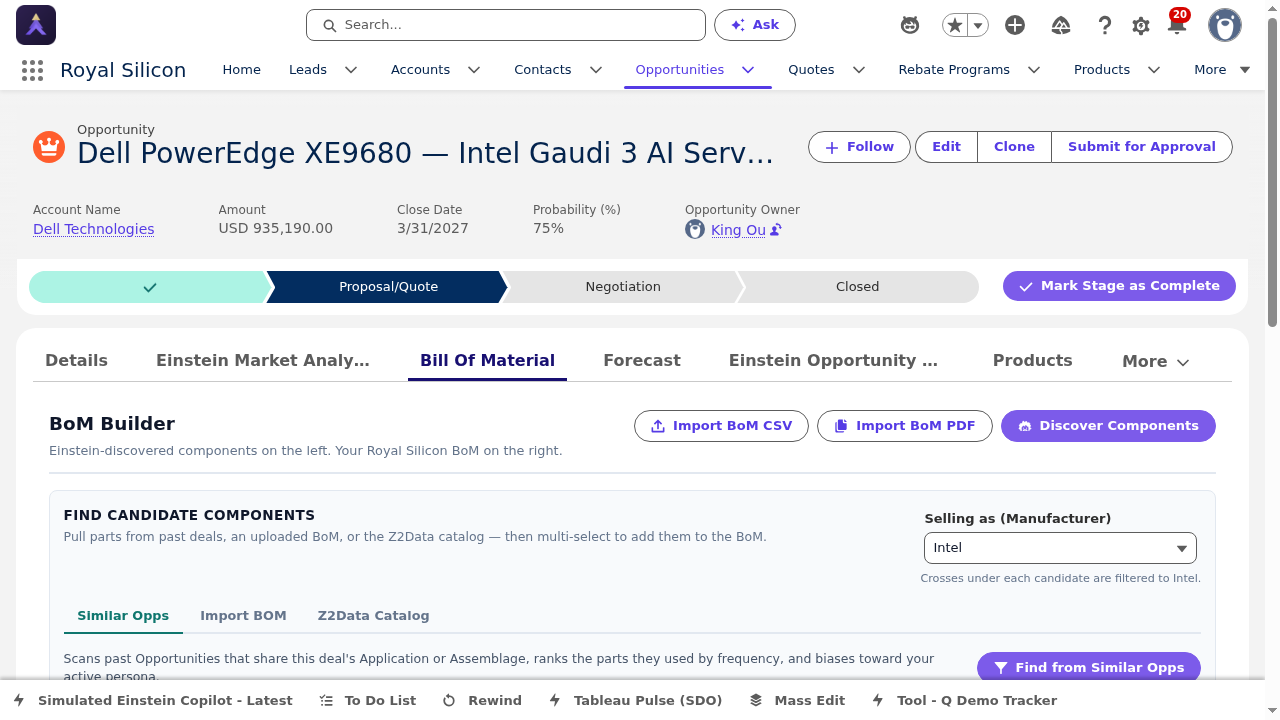Expand the Accounts nav chevron menu
Viewport: 1280px width, 720px height.
(x=474, y=70)
